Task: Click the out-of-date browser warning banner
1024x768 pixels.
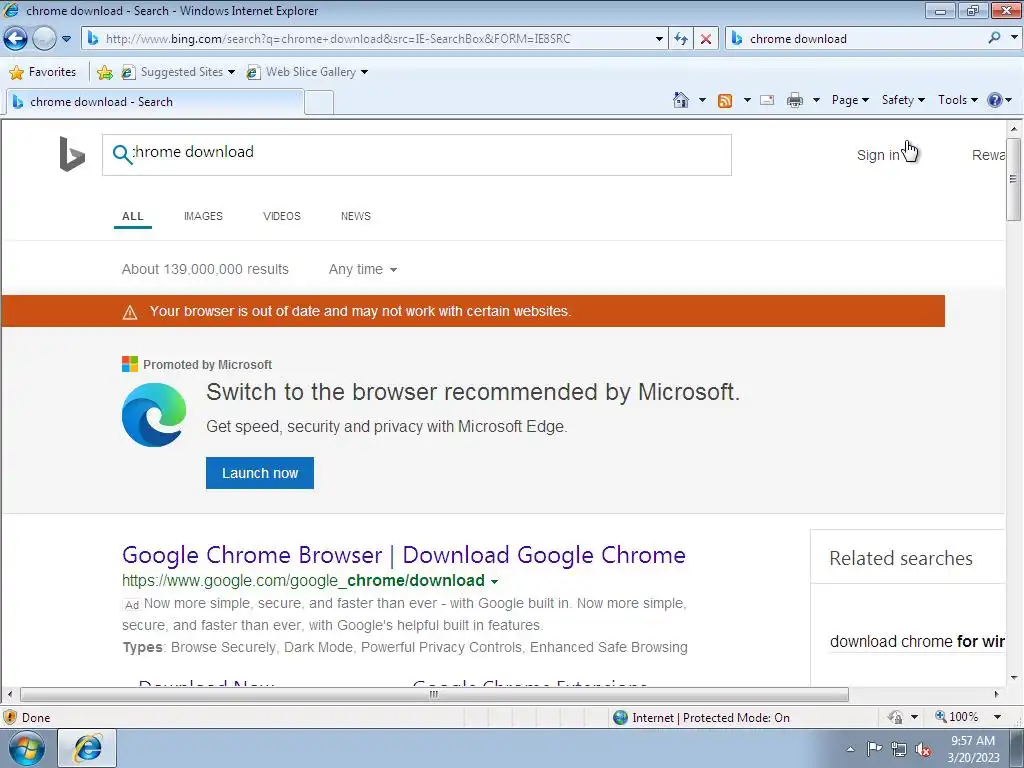Action: click(x=473, y=311)
